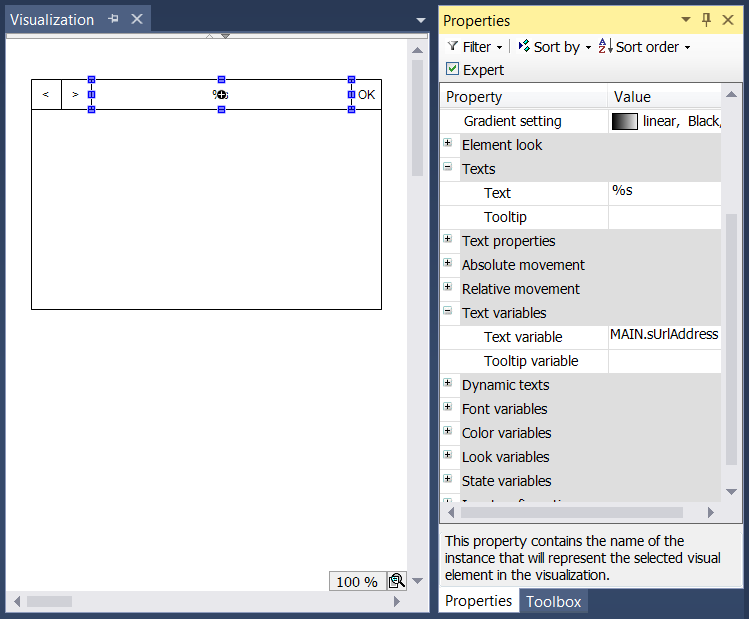
Task: Click the Gradient setting color swatch
Action: [x=624, y=121]
